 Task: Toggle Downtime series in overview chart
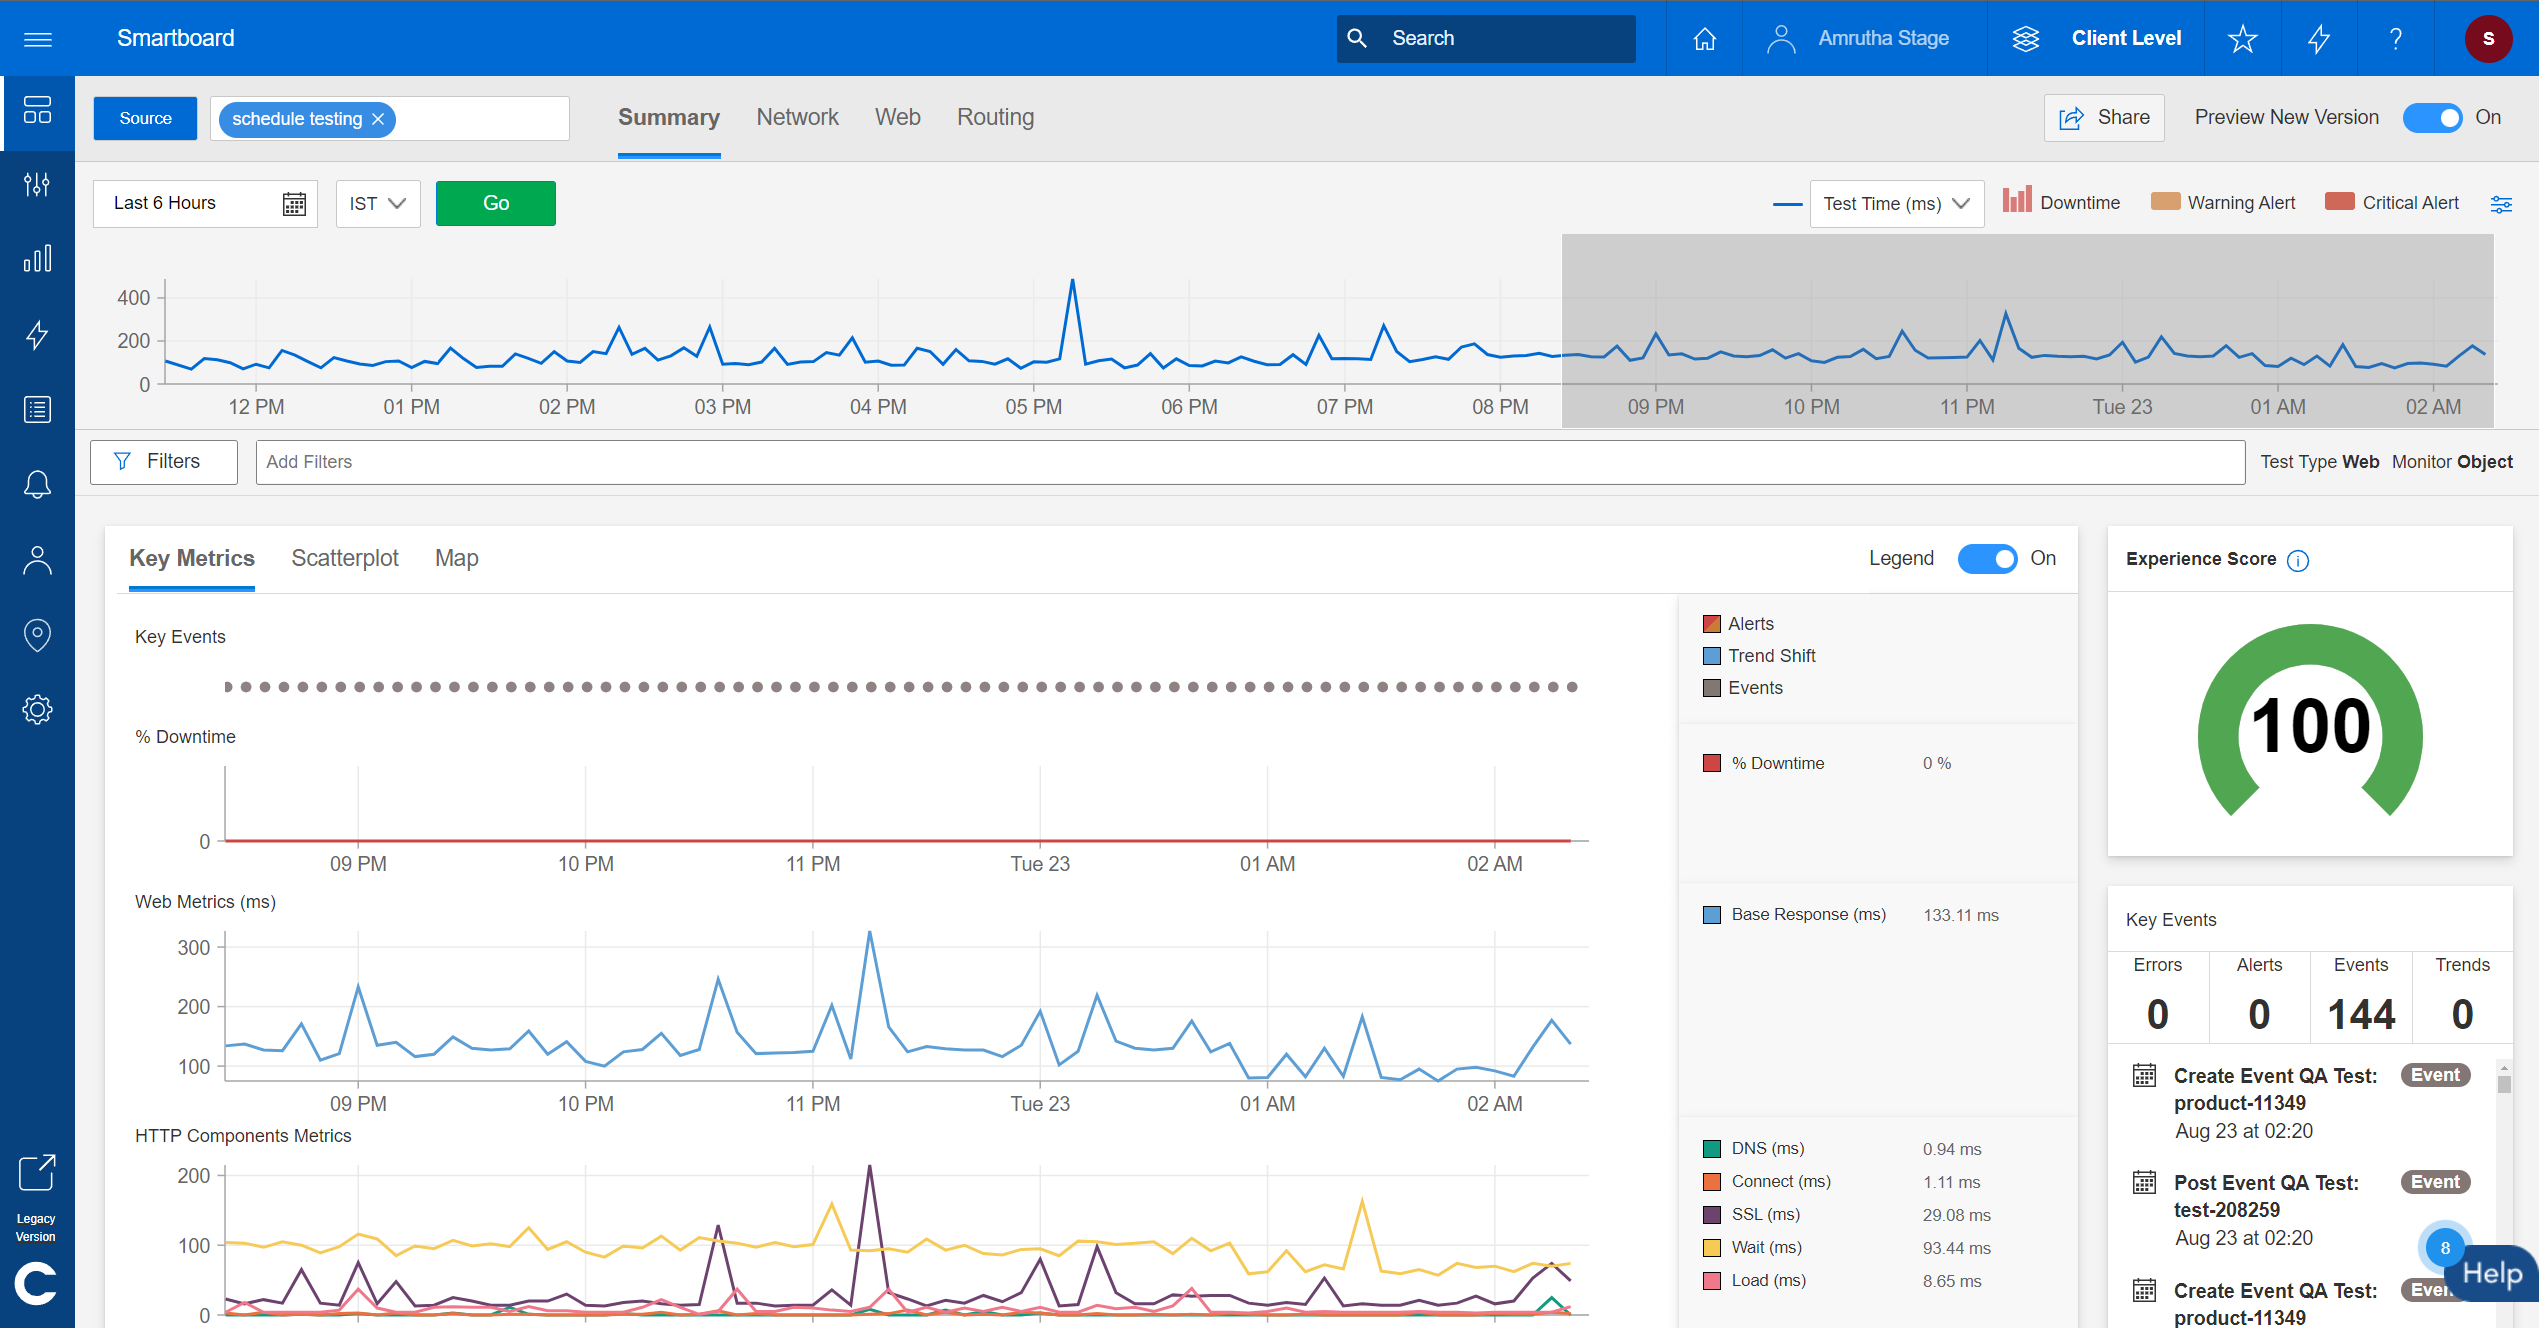2061,201
